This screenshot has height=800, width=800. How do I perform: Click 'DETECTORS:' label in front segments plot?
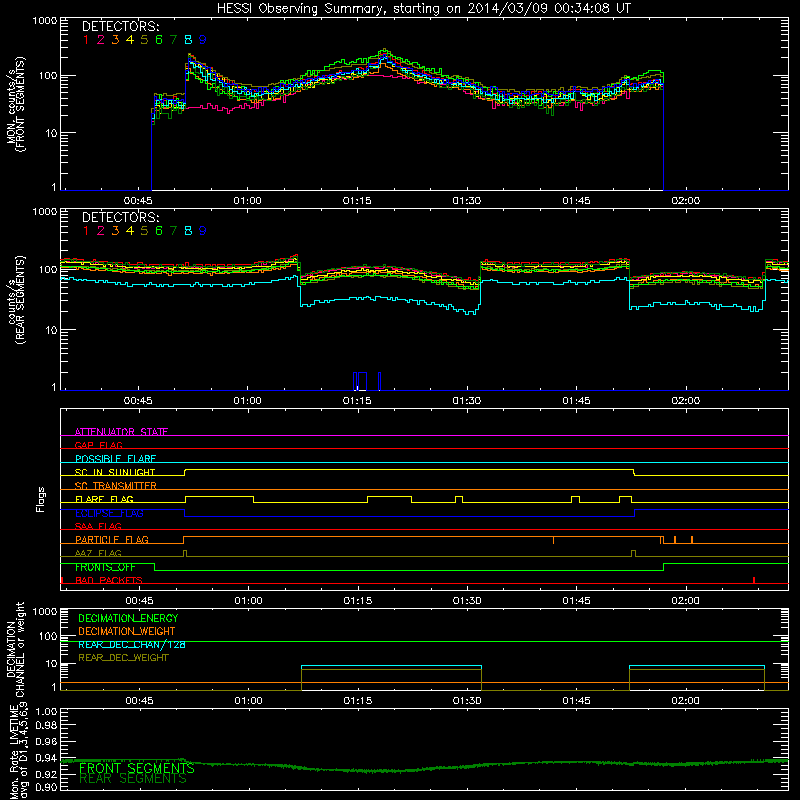[x=120, y=26]
